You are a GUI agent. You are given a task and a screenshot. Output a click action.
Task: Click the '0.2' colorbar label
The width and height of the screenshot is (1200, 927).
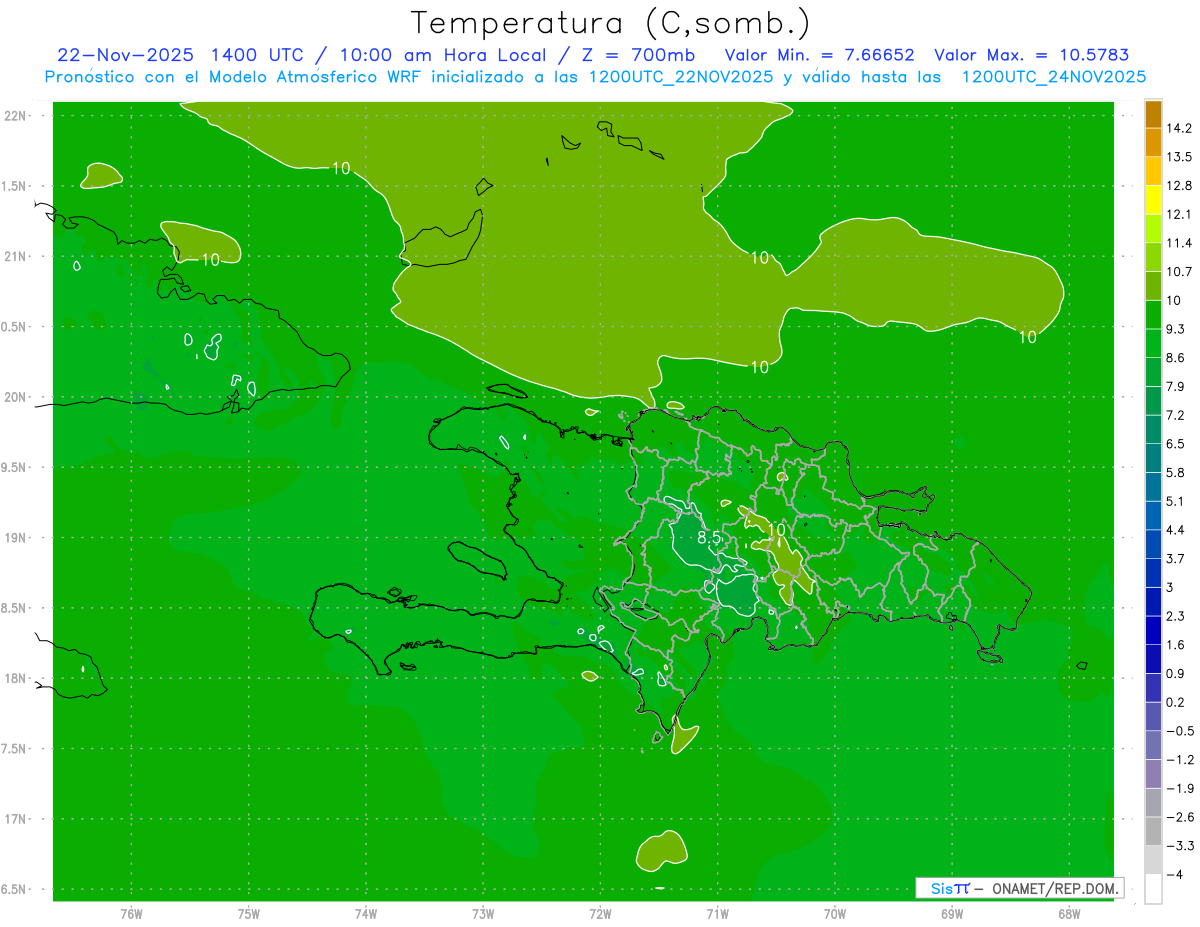click(1176, 702)
